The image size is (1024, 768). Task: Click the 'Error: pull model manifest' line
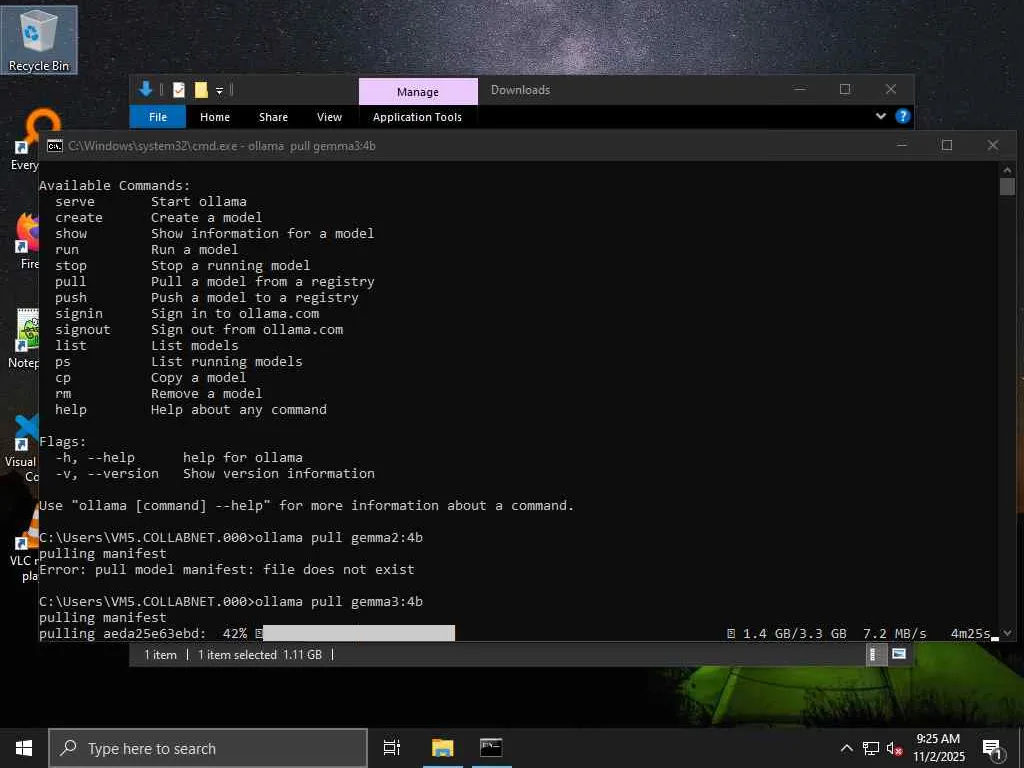(227, 569)
